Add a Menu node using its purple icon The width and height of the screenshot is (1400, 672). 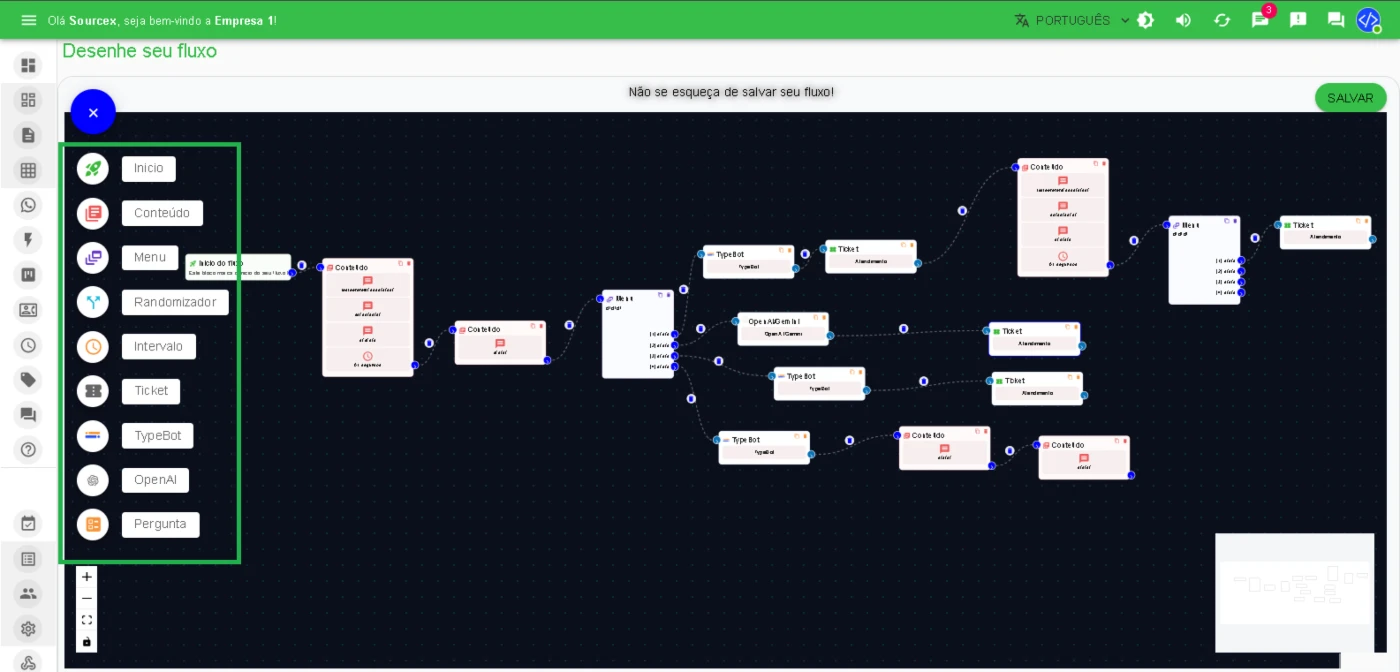93,257
